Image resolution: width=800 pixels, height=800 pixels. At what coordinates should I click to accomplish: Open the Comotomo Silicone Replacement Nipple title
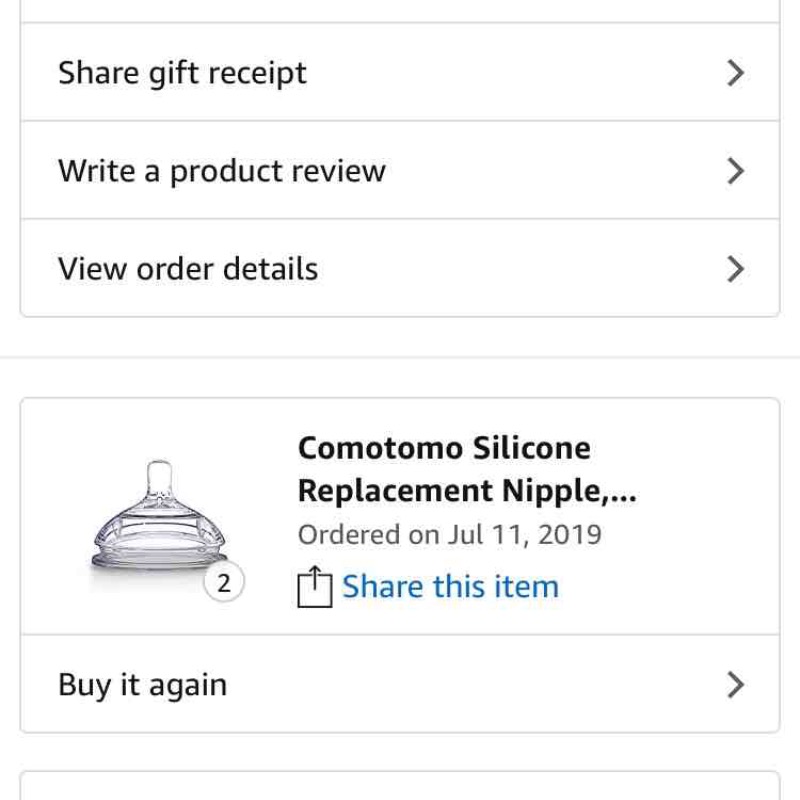click(x=467, y=469)
